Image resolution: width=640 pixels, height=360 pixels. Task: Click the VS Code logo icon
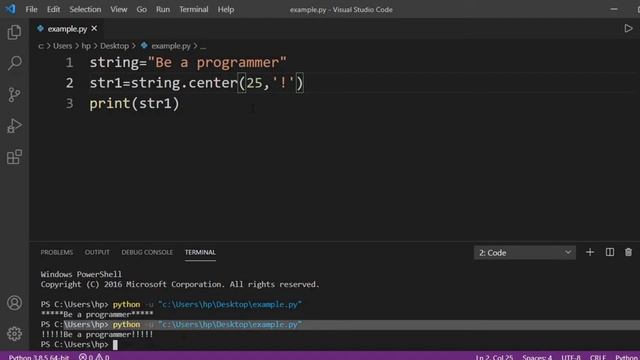[10, 9]
